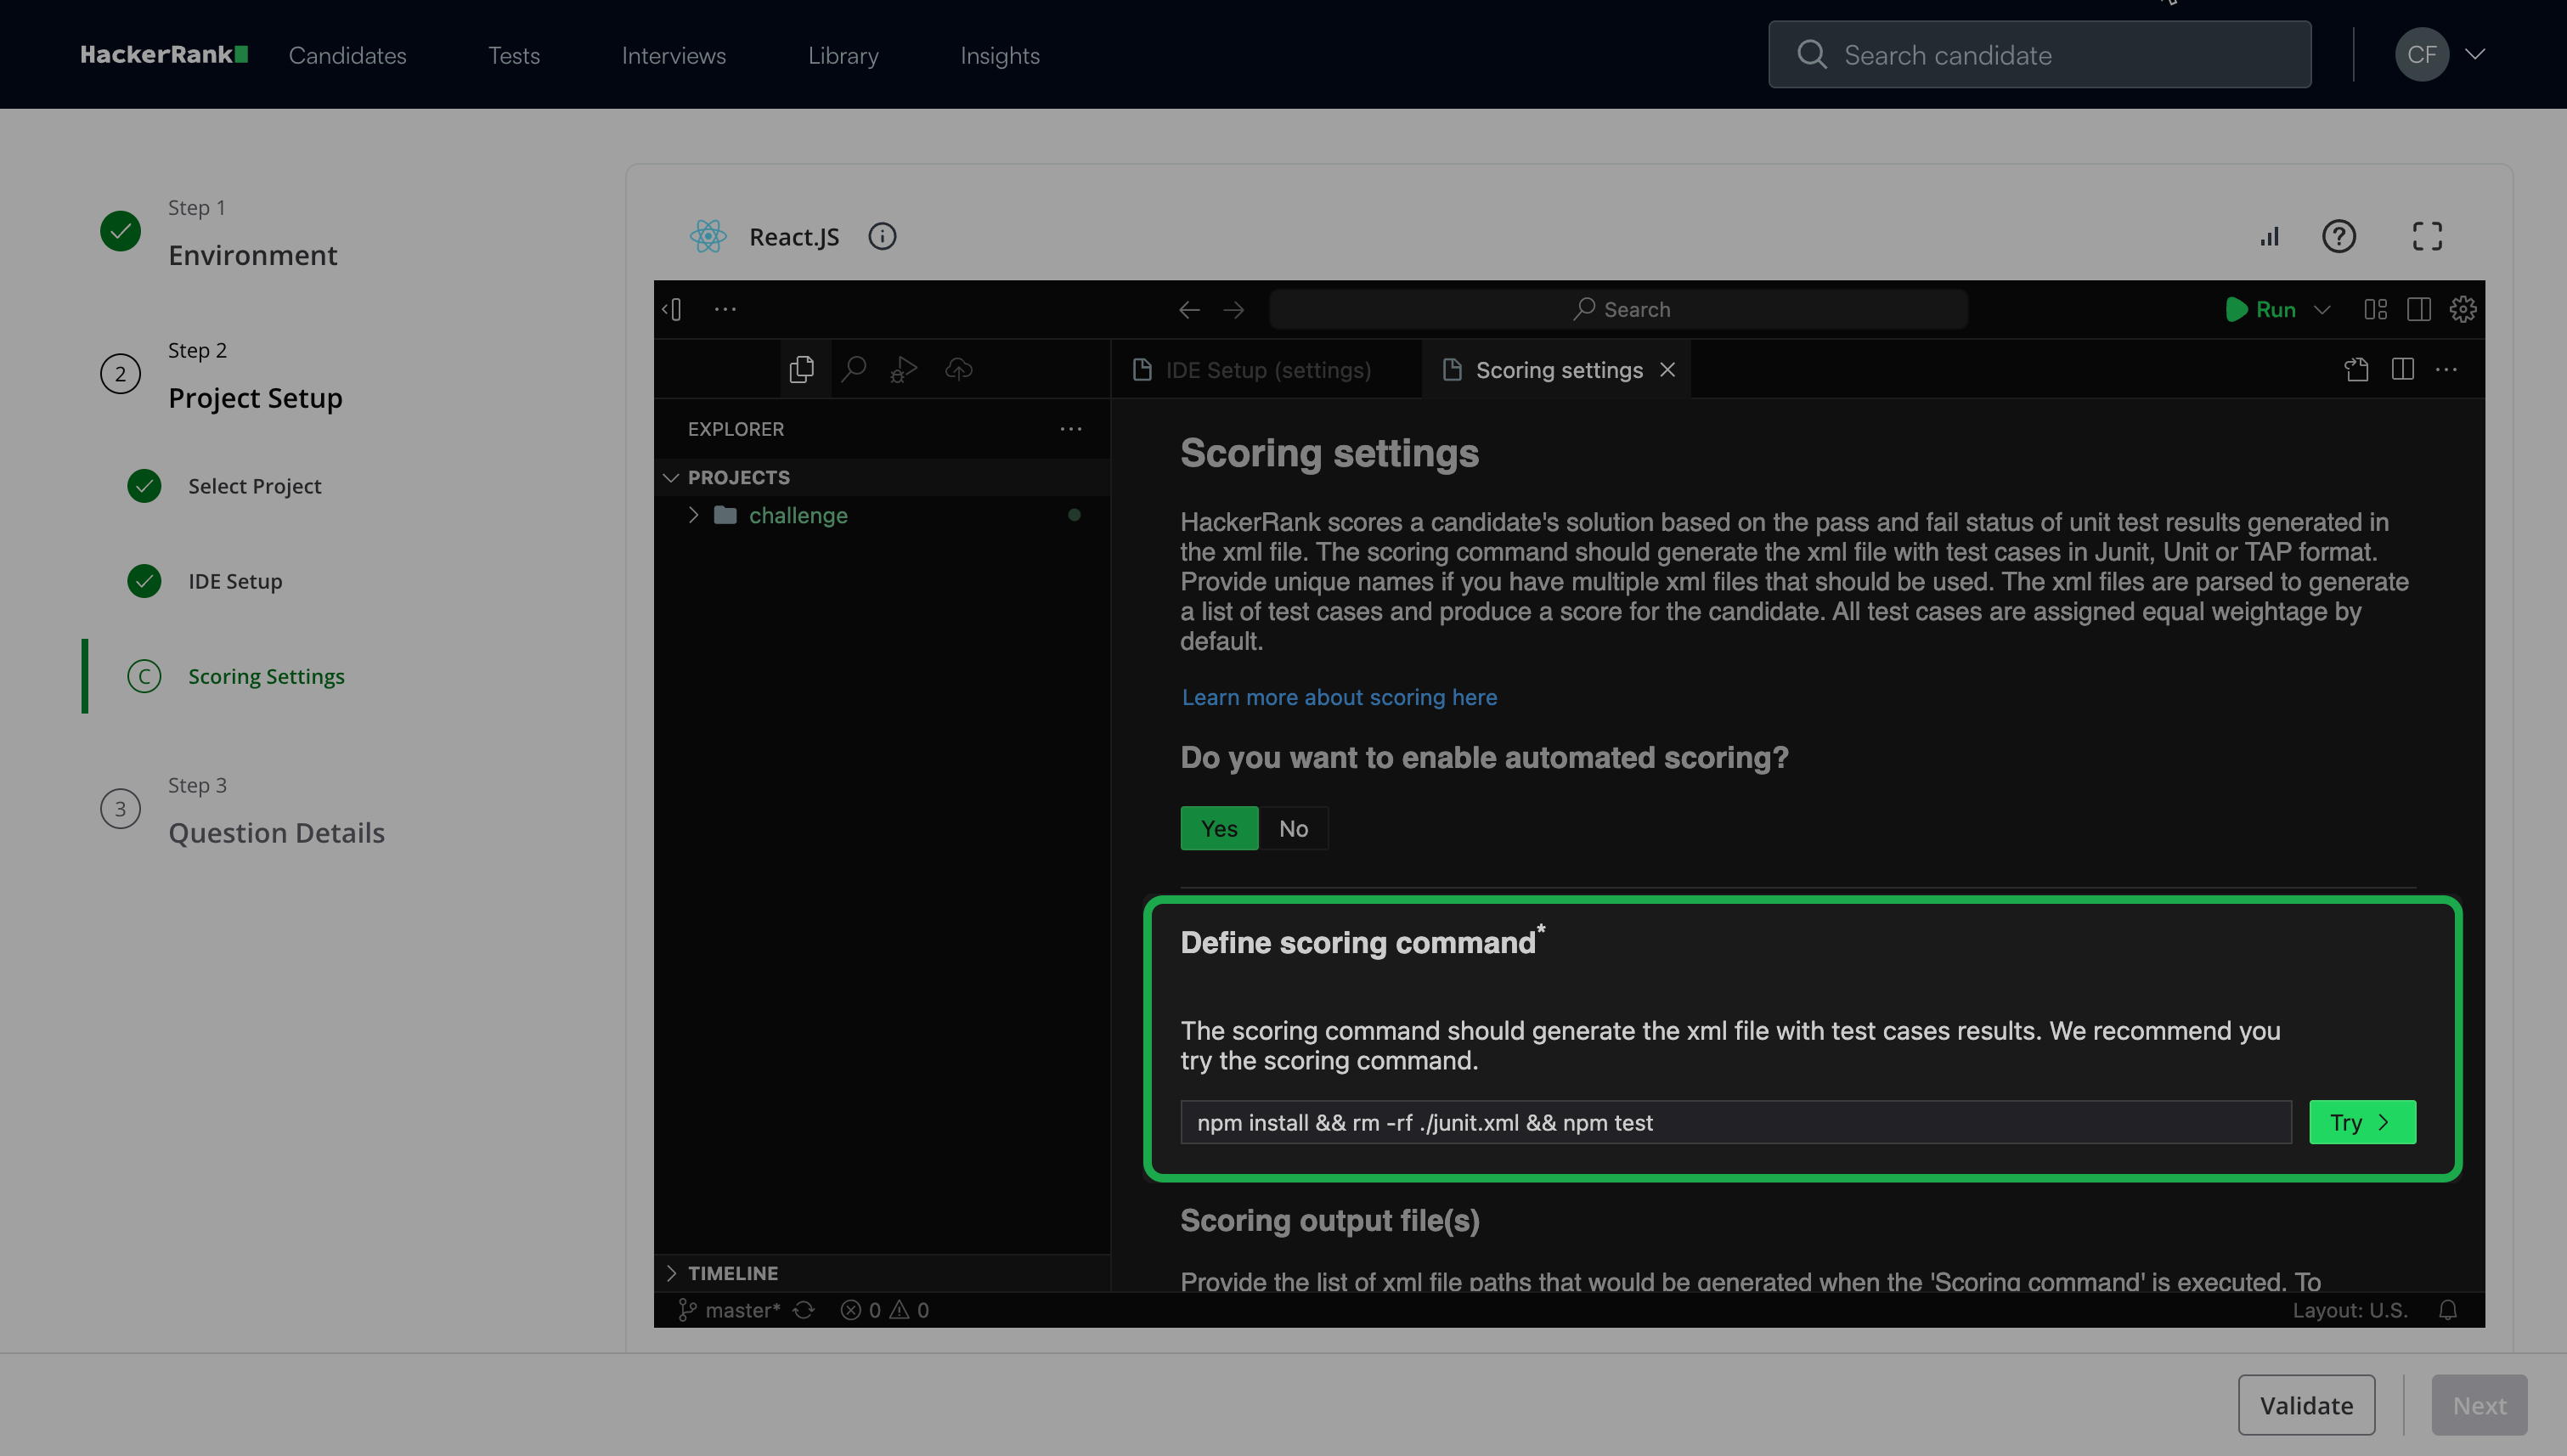The height and width of the screenshot is (1456, 2567).
Task: Click the React.JS info icon
Action: pyautogui.click(x=881, y=236)
